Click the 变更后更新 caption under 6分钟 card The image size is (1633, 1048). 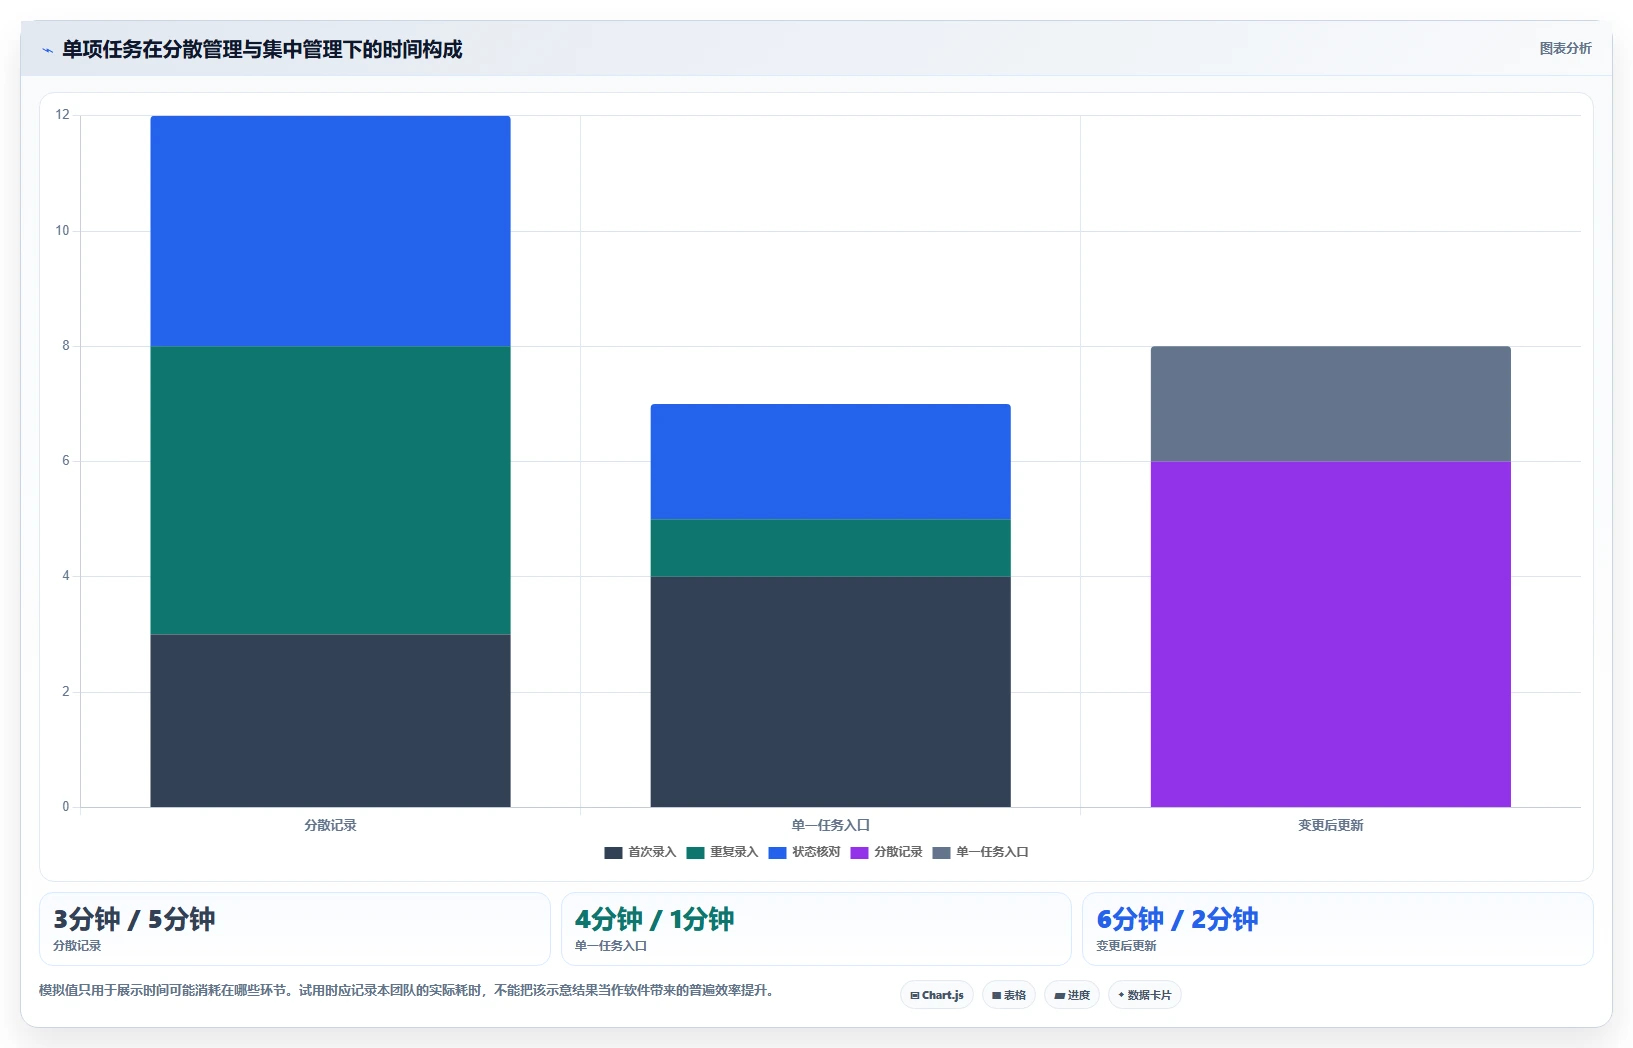[1126, 946]
